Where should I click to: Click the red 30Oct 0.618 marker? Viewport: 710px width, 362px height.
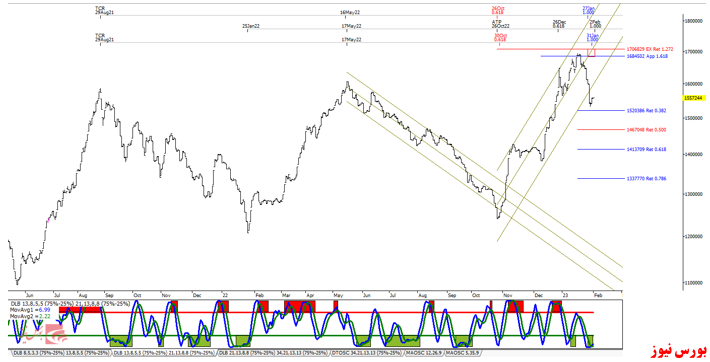pos(500,37)
